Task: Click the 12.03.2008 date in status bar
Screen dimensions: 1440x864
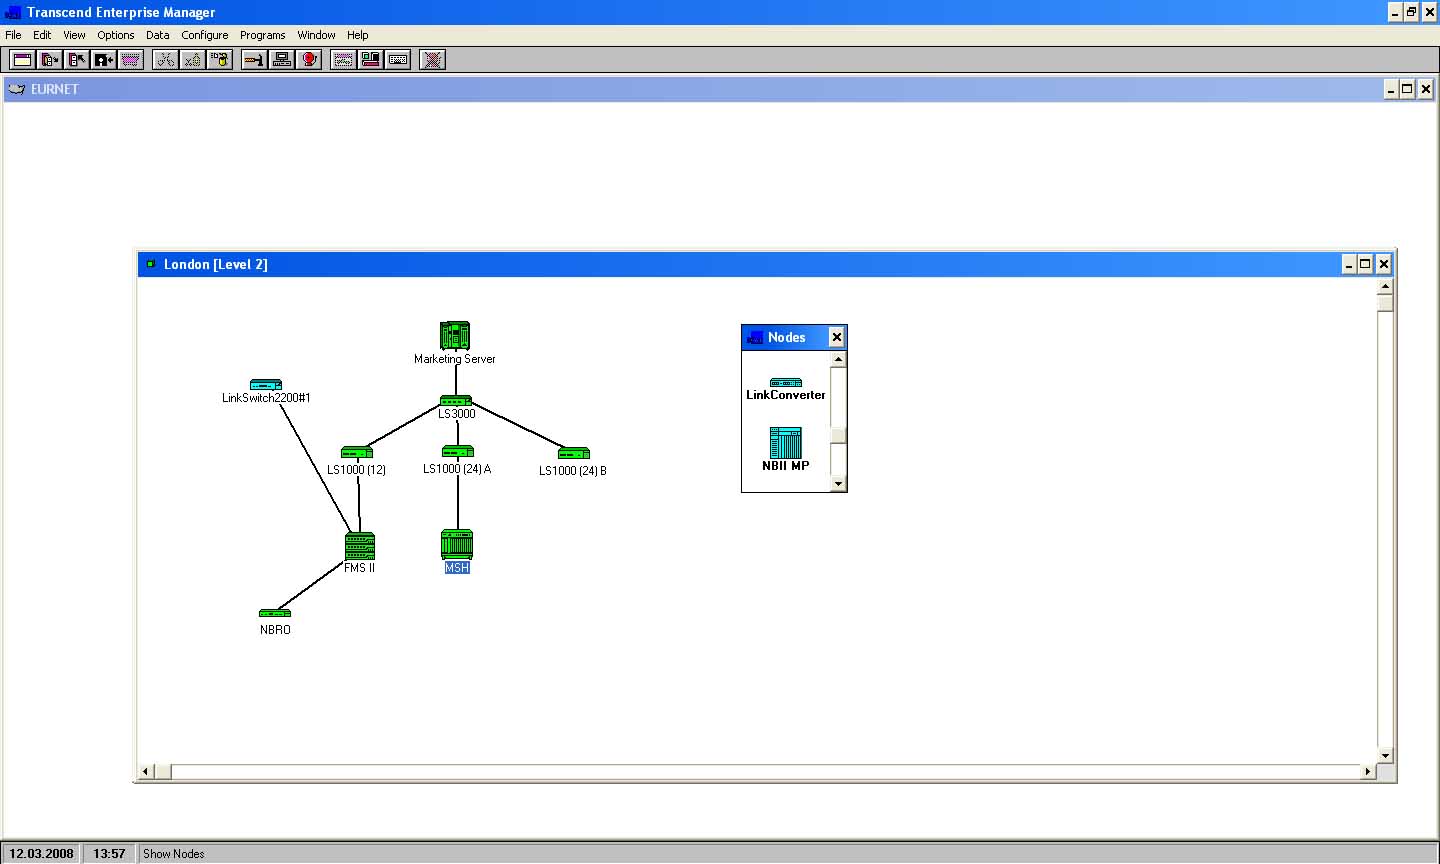Action: 41,854
